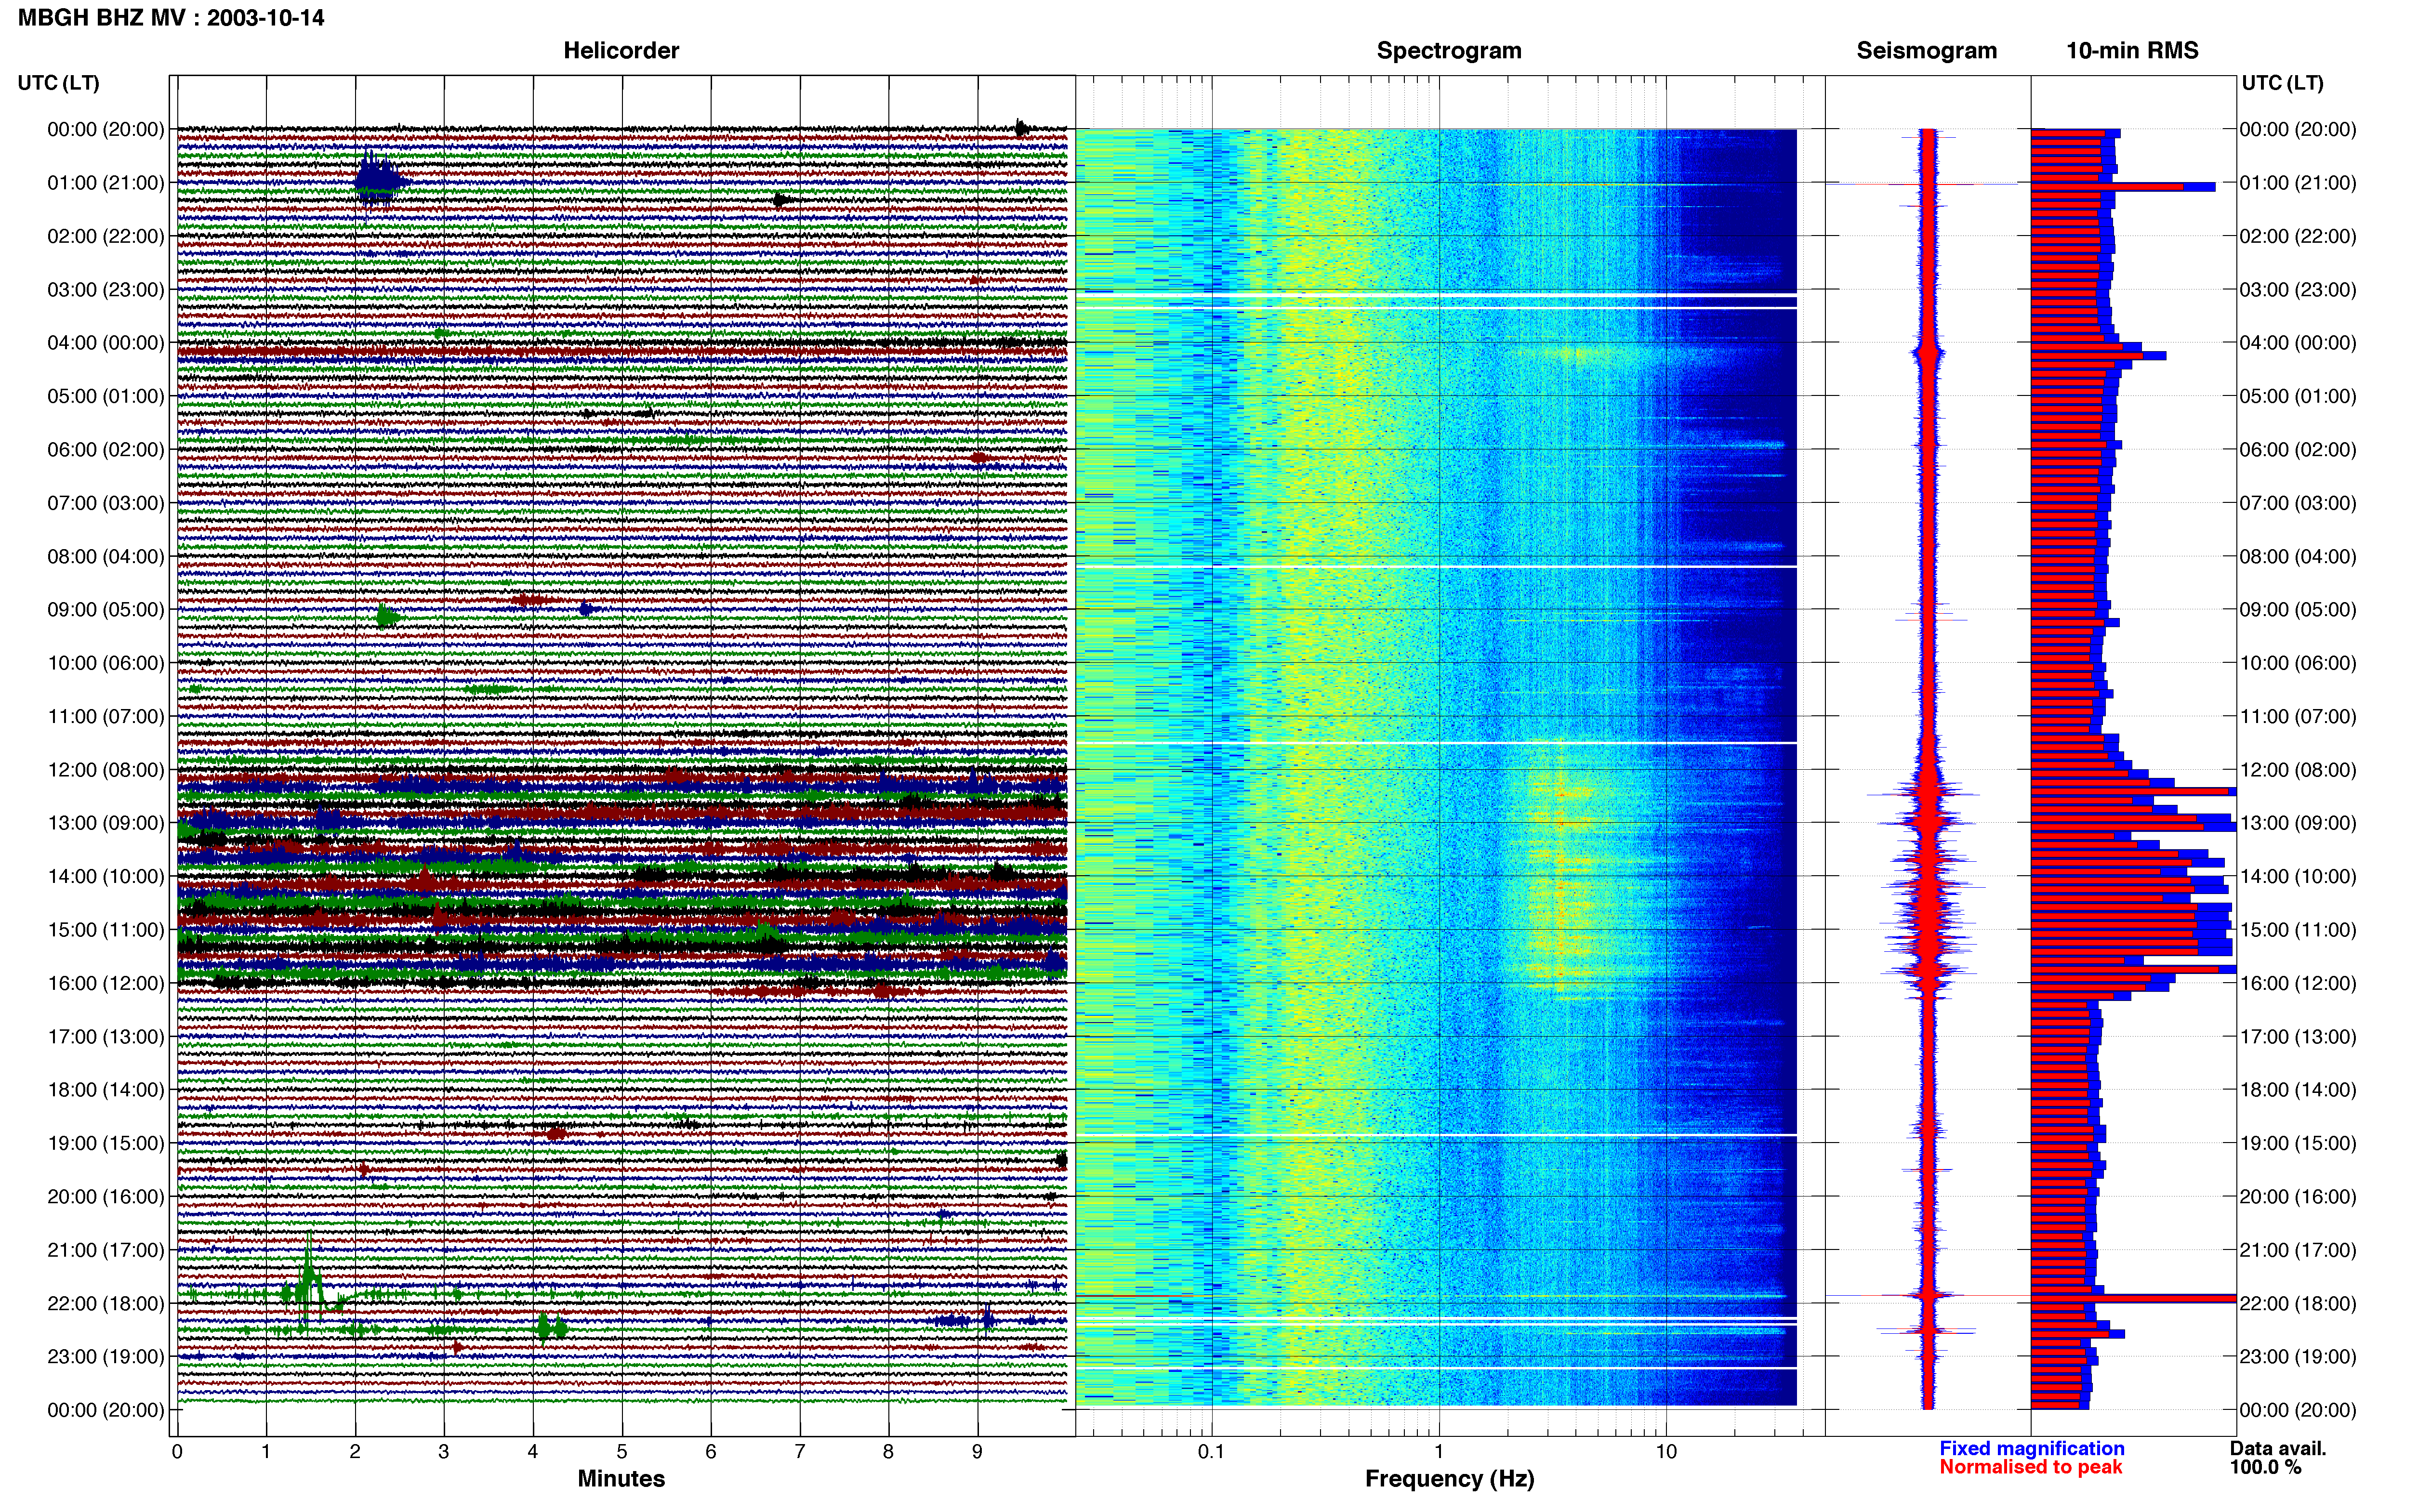Click the right '10:00 (06:00)' time label
2418x1512 pixels.
[x=2298, y=663]
